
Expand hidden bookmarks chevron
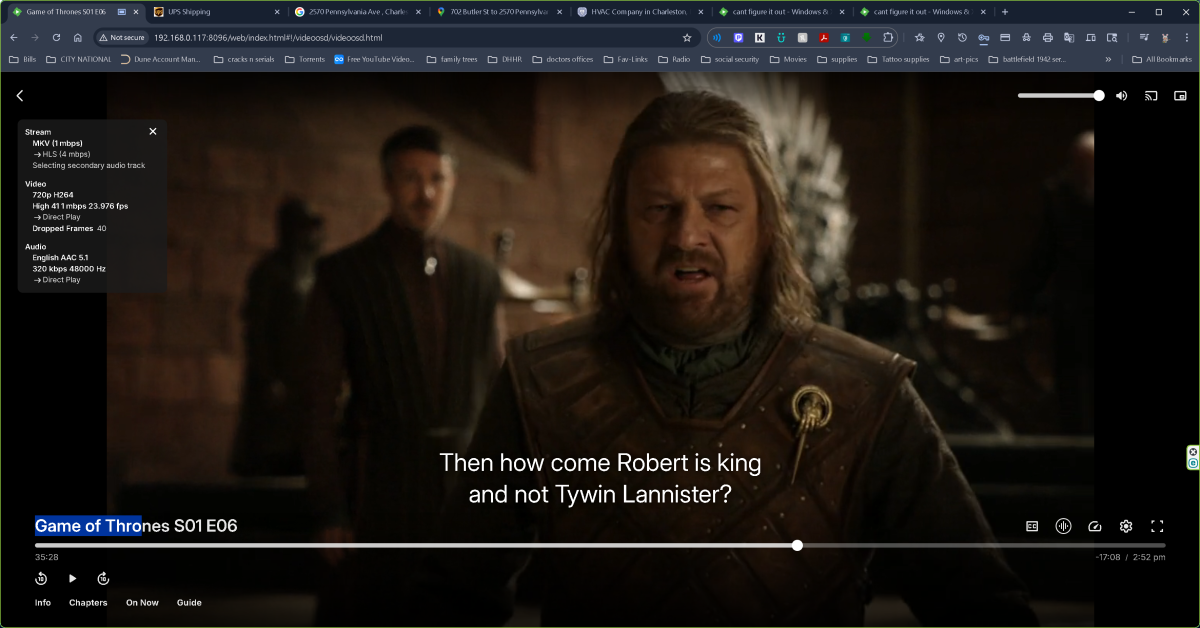pyautogui.click(x=1108, y=59)
